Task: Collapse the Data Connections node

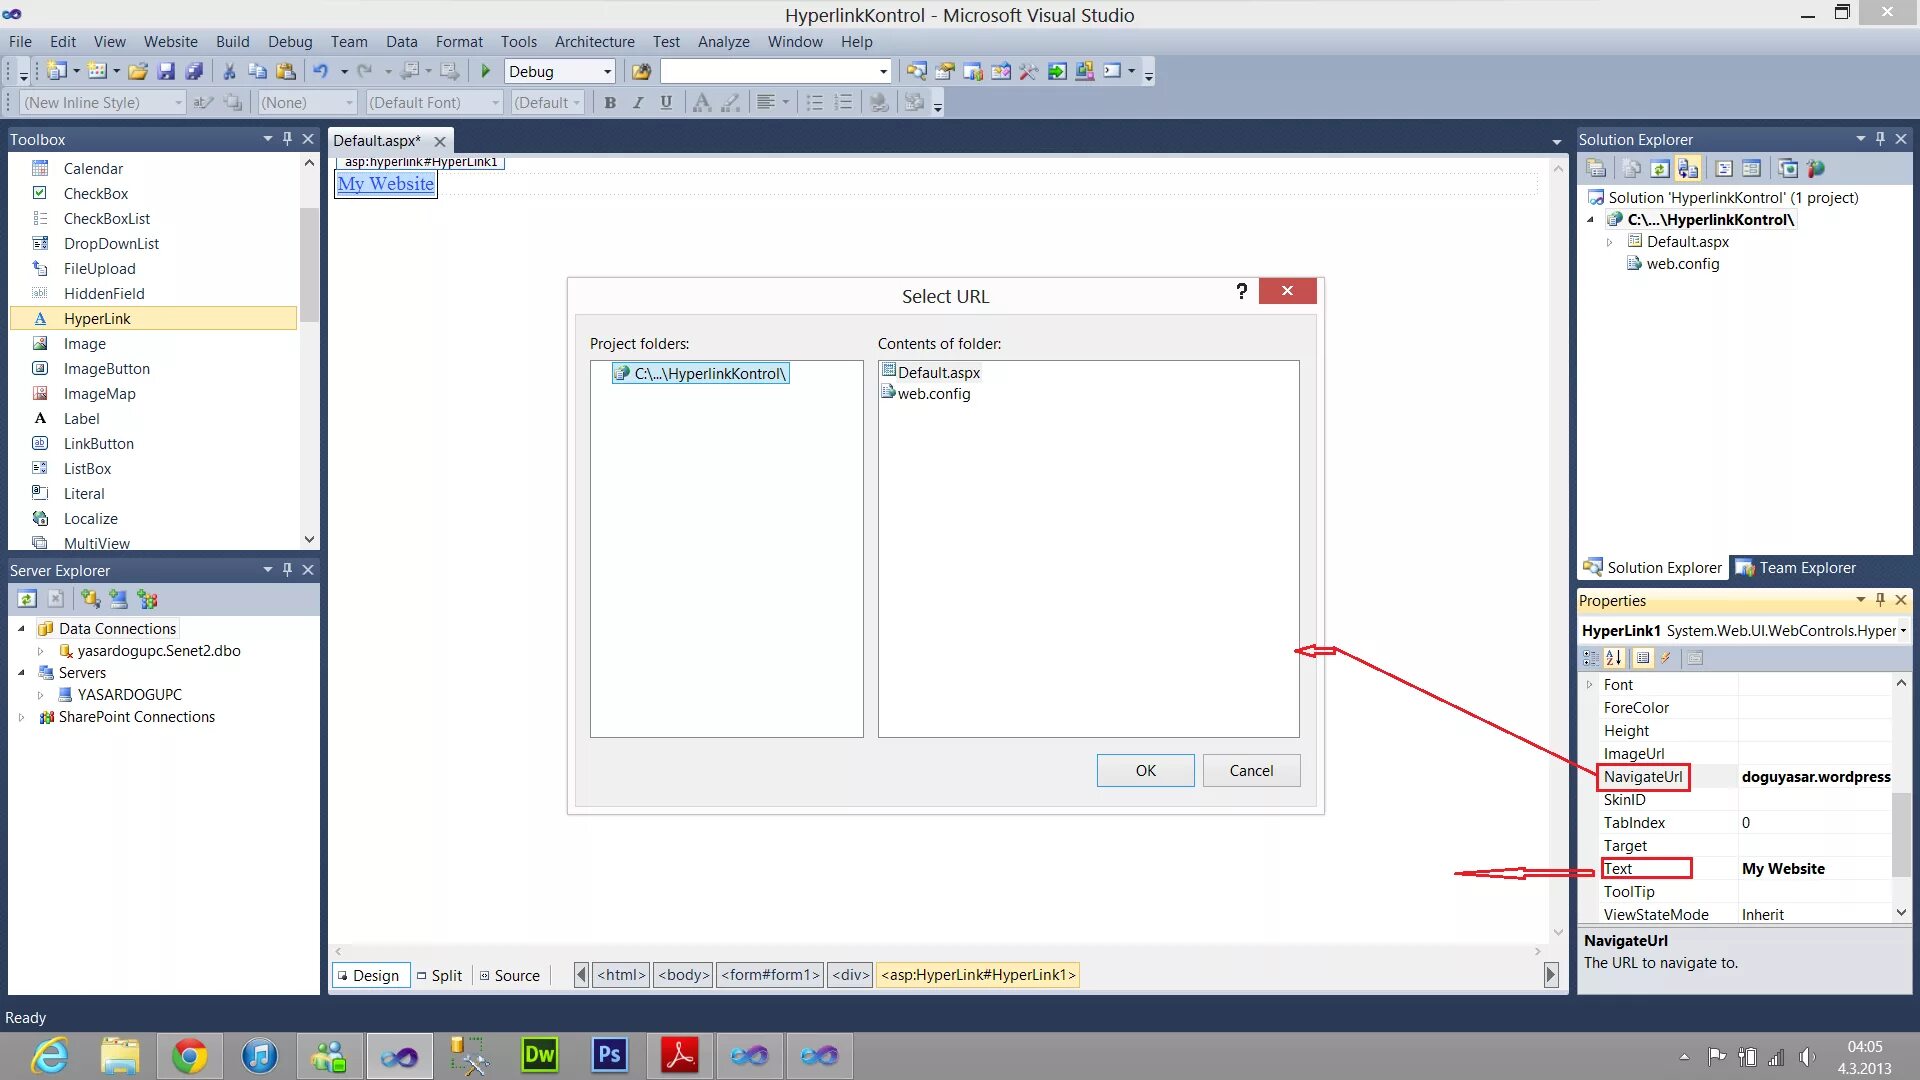Action: pyautogui.click(x=21, y=629)
